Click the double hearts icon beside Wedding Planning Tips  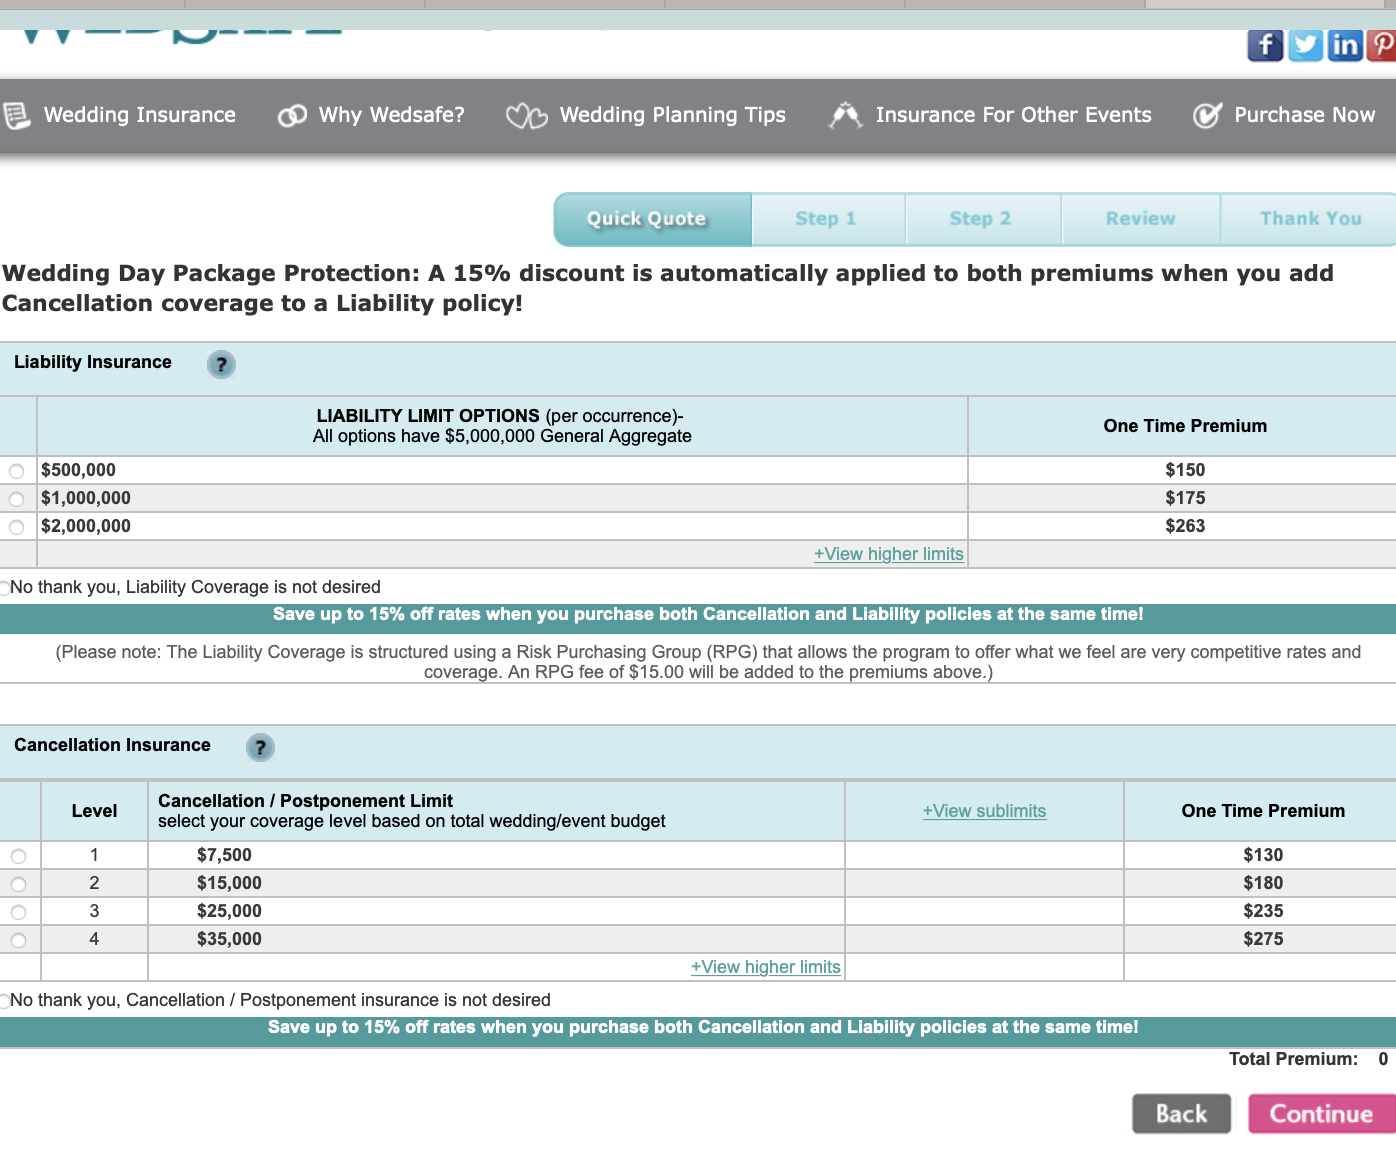point(526,116)
